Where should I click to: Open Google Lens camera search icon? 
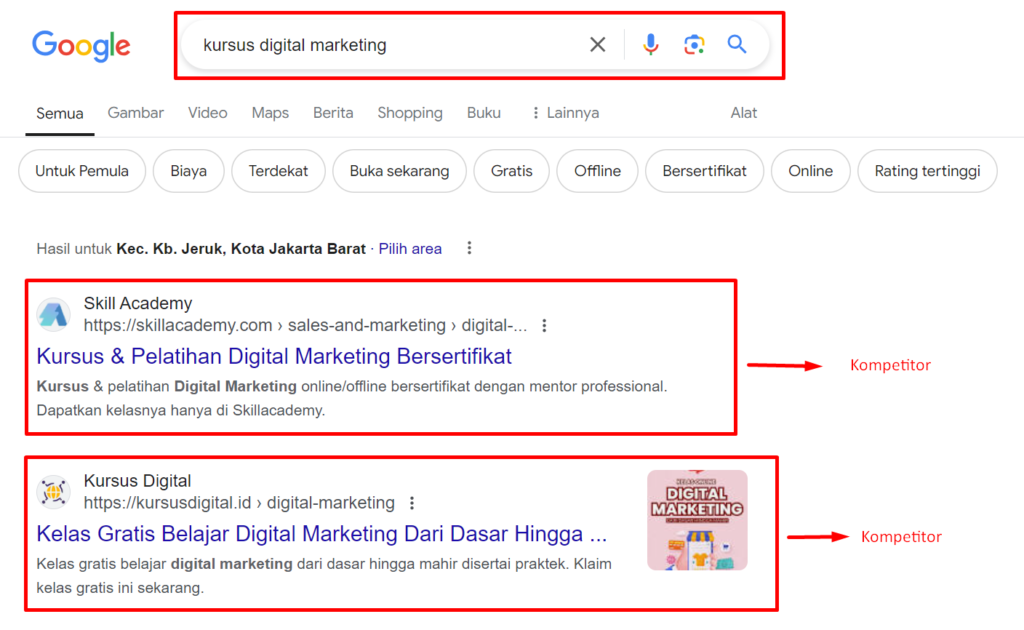pos(694,44)
